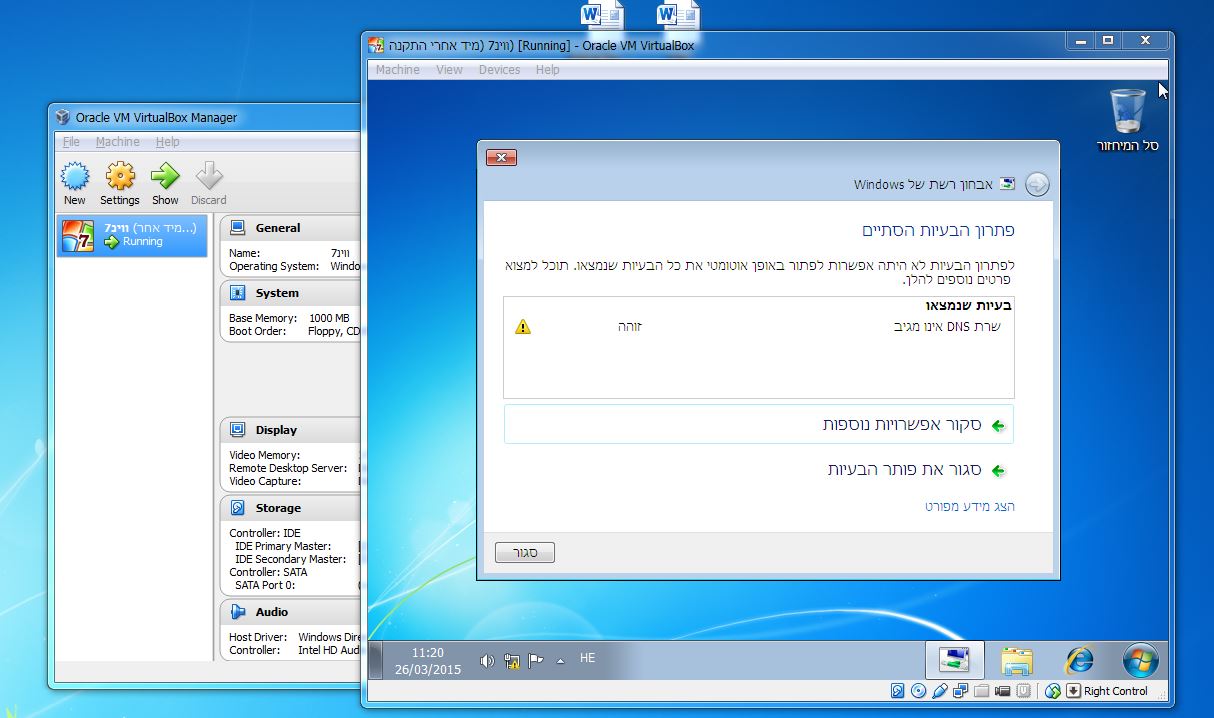Image resolution: width=1214 pixels, height=718 pixels.
Task: Click 'סגור את פותר הבעיות' option
Action: tap(904, 470)
